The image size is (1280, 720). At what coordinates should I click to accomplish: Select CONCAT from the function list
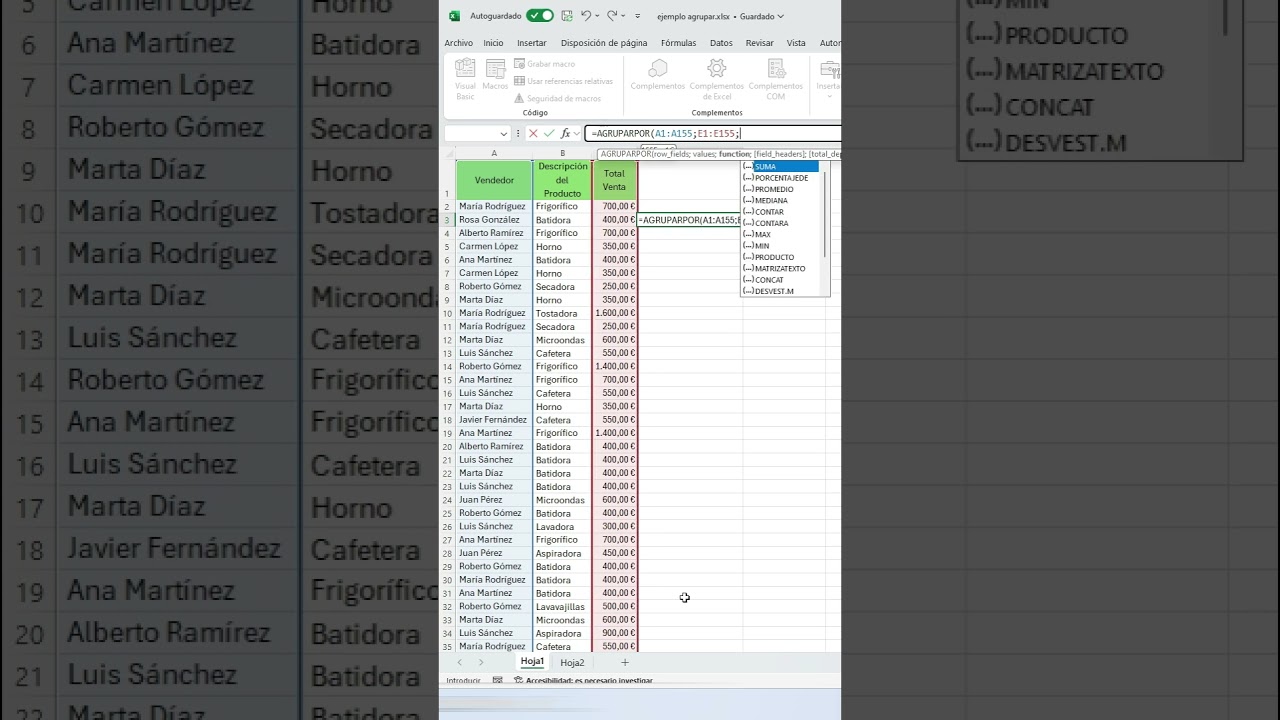(780, 280)
